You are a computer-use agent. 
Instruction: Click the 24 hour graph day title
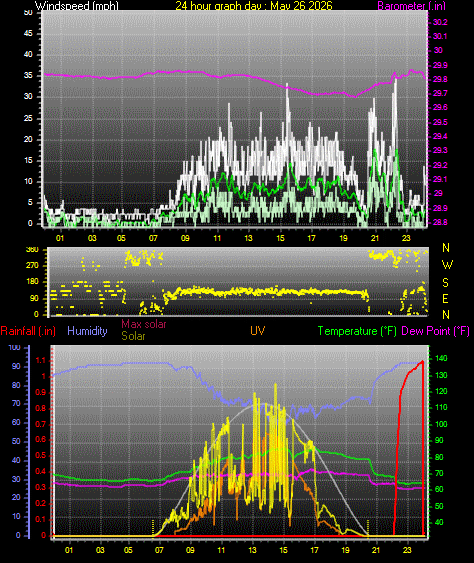click(254, 6)
